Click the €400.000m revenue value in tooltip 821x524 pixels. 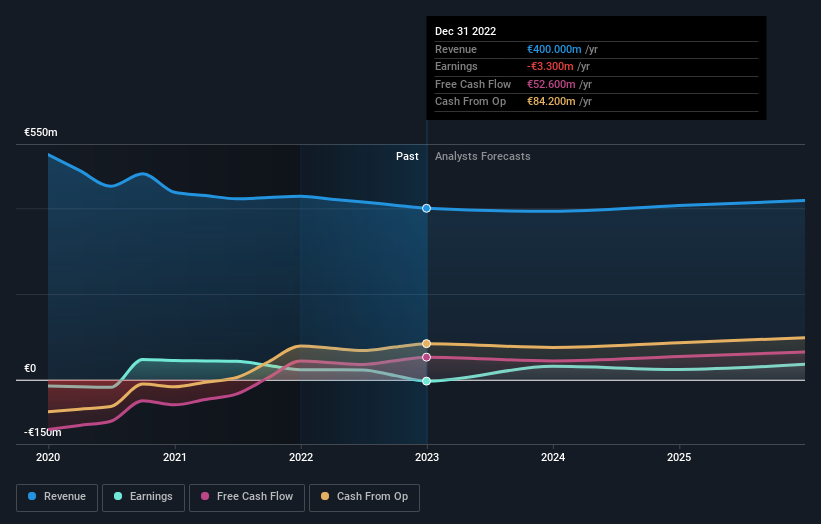pyautogui.click(x=554, y=49)
